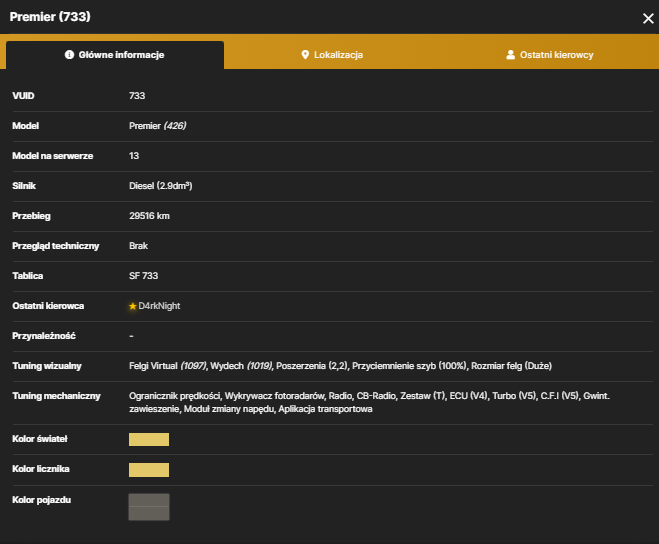Click the Kolor pojazdu row label

point(41,500)
